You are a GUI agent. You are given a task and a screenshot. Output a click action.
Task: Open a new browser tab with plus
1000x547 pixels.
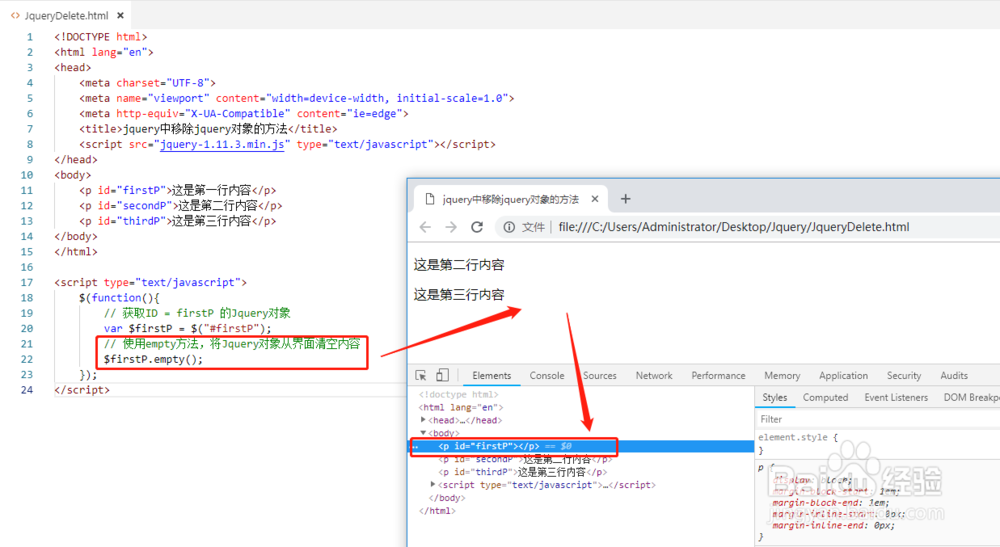626,199
